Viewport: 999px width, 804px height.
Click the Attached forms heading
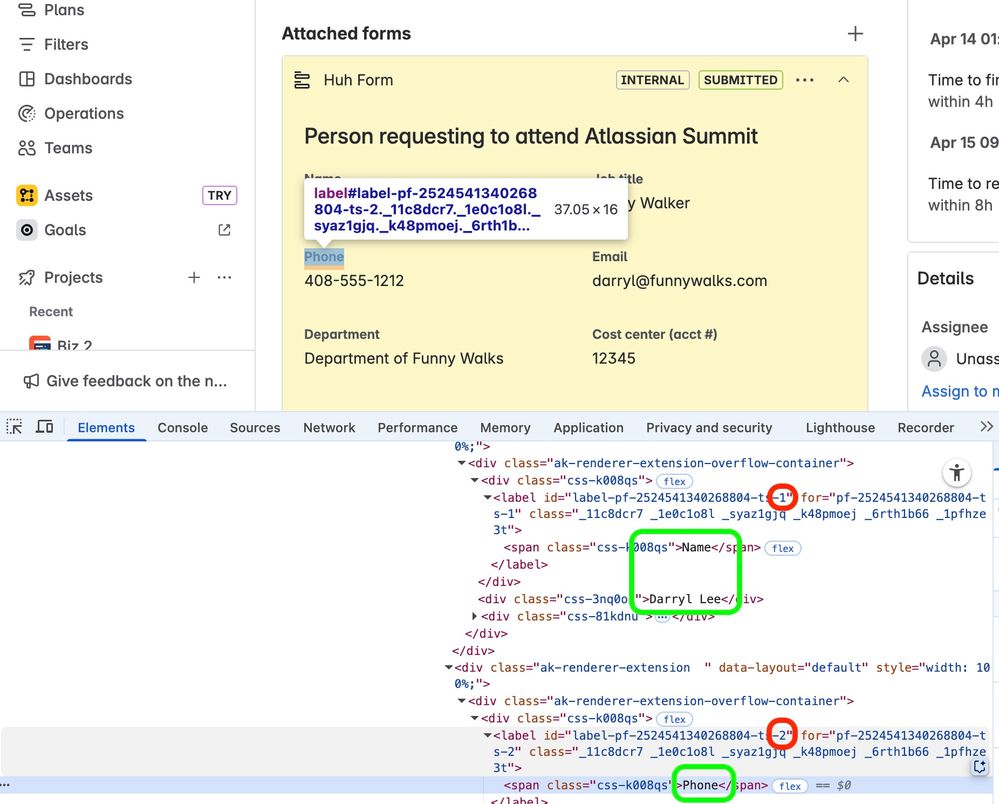(347, 34)
